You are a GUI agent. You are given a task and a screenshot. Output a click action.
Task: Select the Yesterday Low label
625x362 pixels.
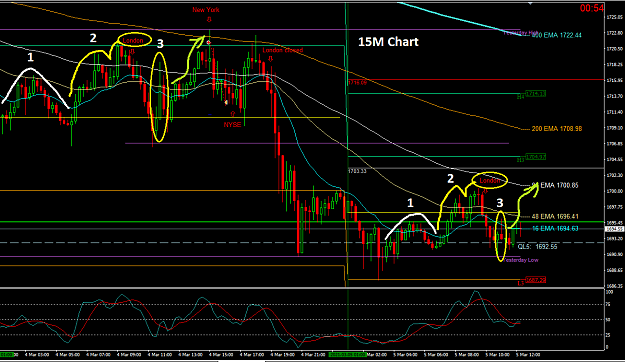pos(521,260)
